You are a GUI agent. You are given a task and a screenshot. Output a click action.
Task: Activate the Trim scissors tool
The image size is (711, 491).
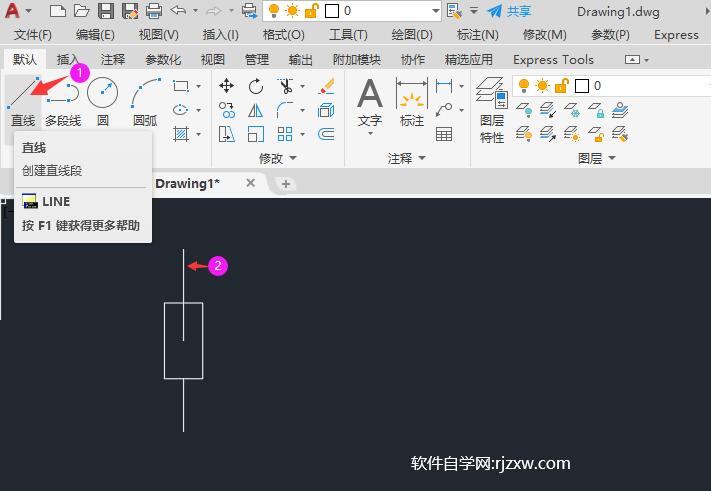coord(285,86)
